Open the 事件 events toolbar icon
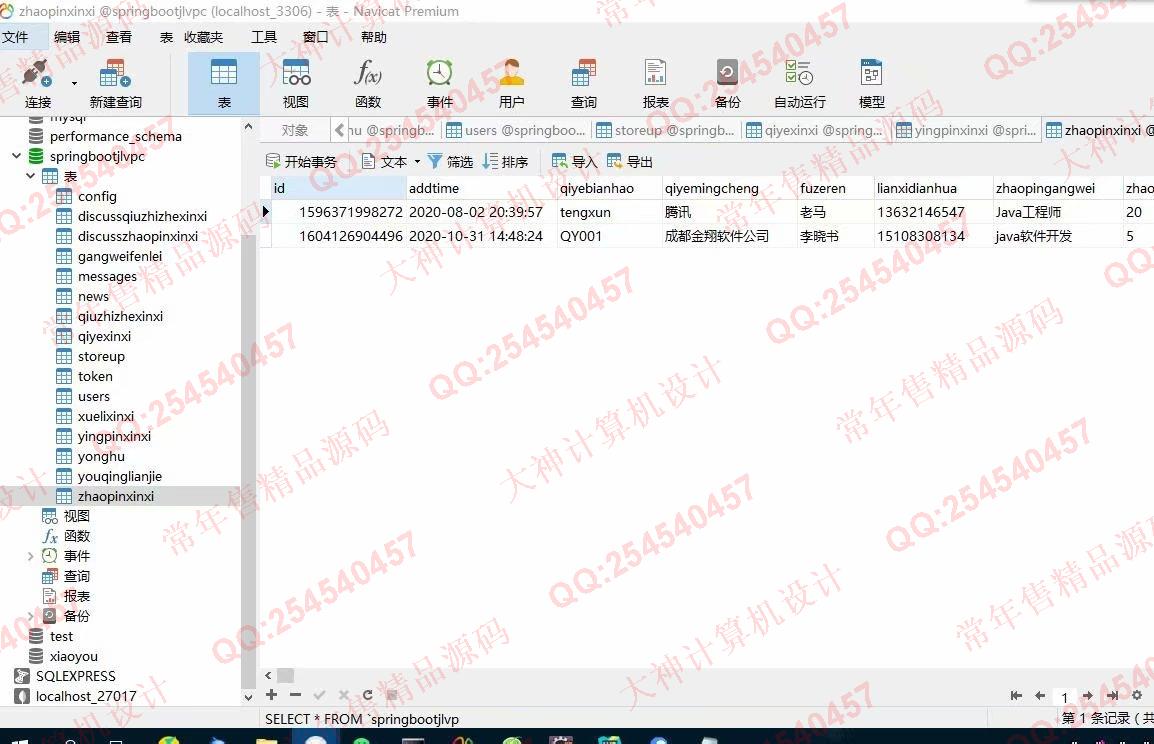Viewport: 1154px width, 744px height. 439,84
